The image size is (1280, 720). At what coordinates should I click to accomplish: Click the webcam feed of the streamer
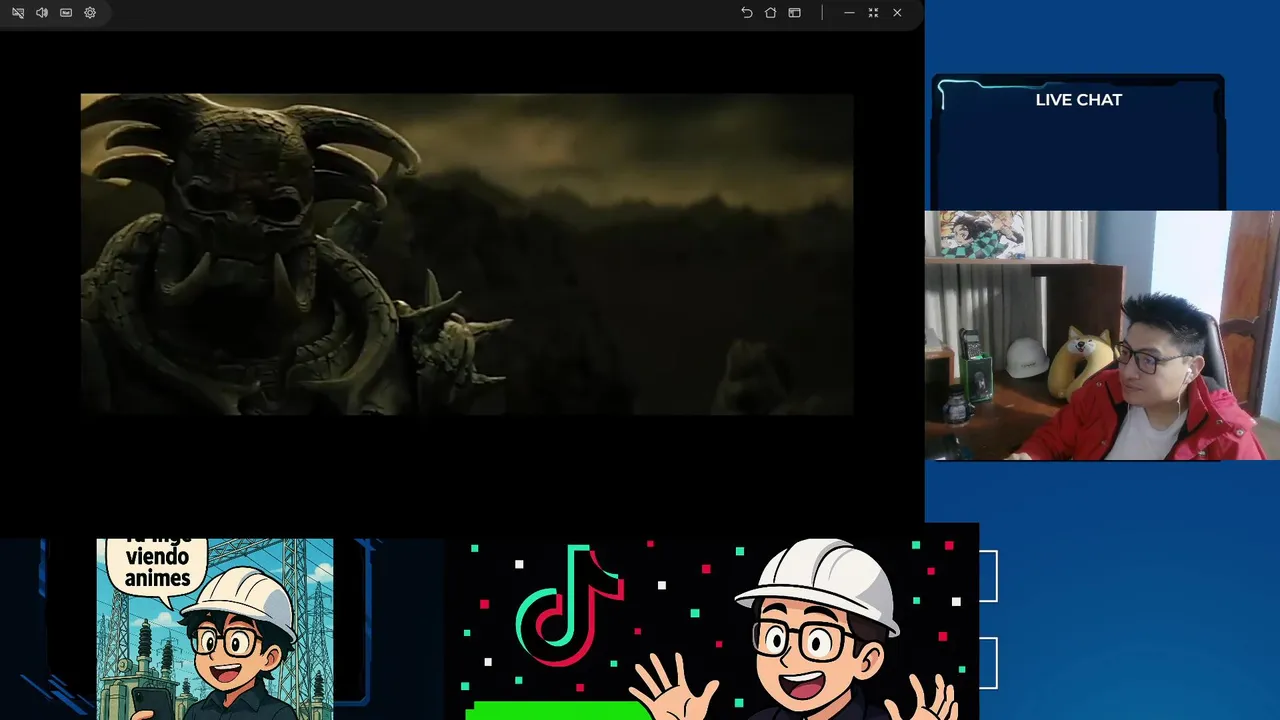tap(1102, 335)
